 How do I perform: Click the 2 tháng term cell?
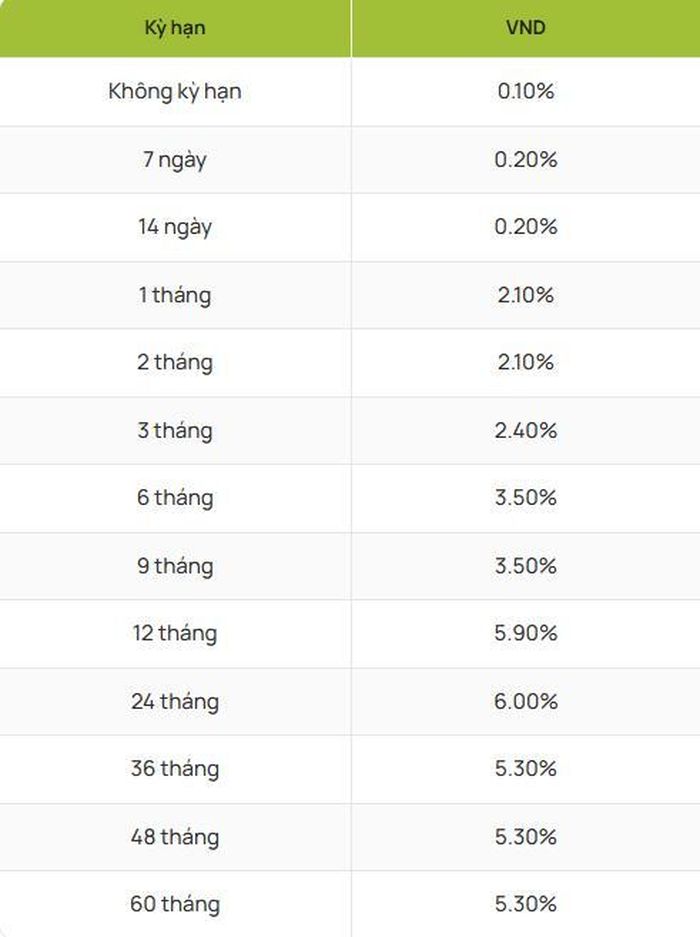[x=175, y=363]
